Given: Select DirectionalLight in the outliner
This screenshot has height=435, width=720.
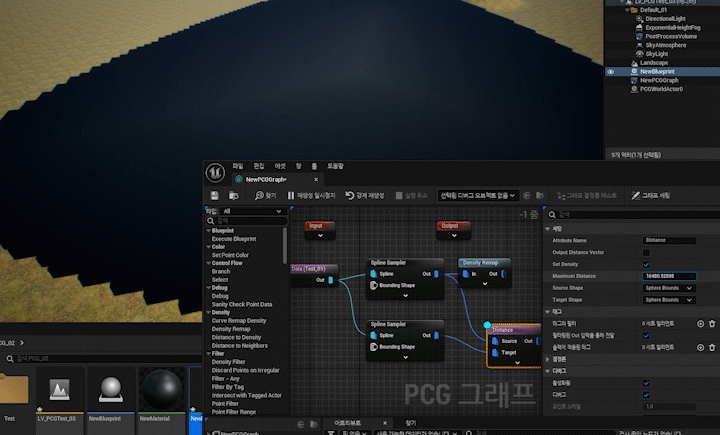Looking at the screenshot, I should 665,19.
